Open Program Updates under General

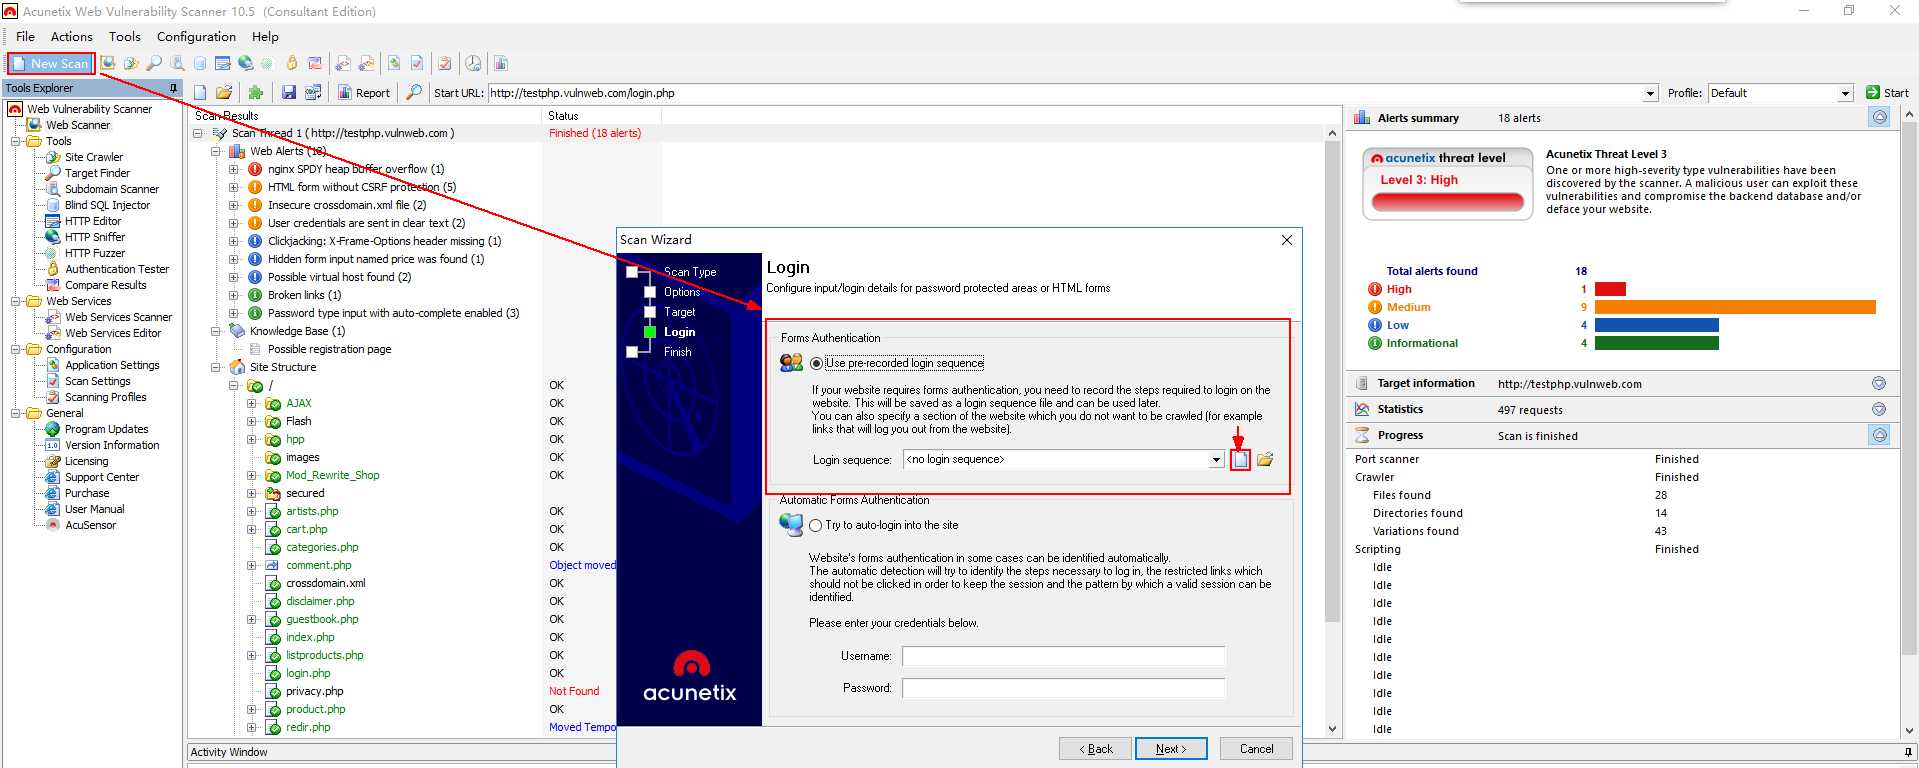[x=106, y=429]
